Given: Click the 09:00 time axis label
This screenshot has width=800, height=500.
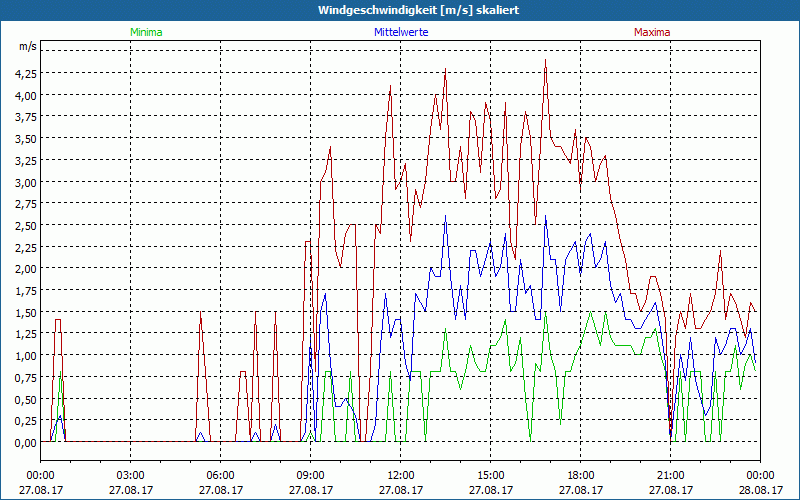Looking at the screenshot, I should point(310,476).
